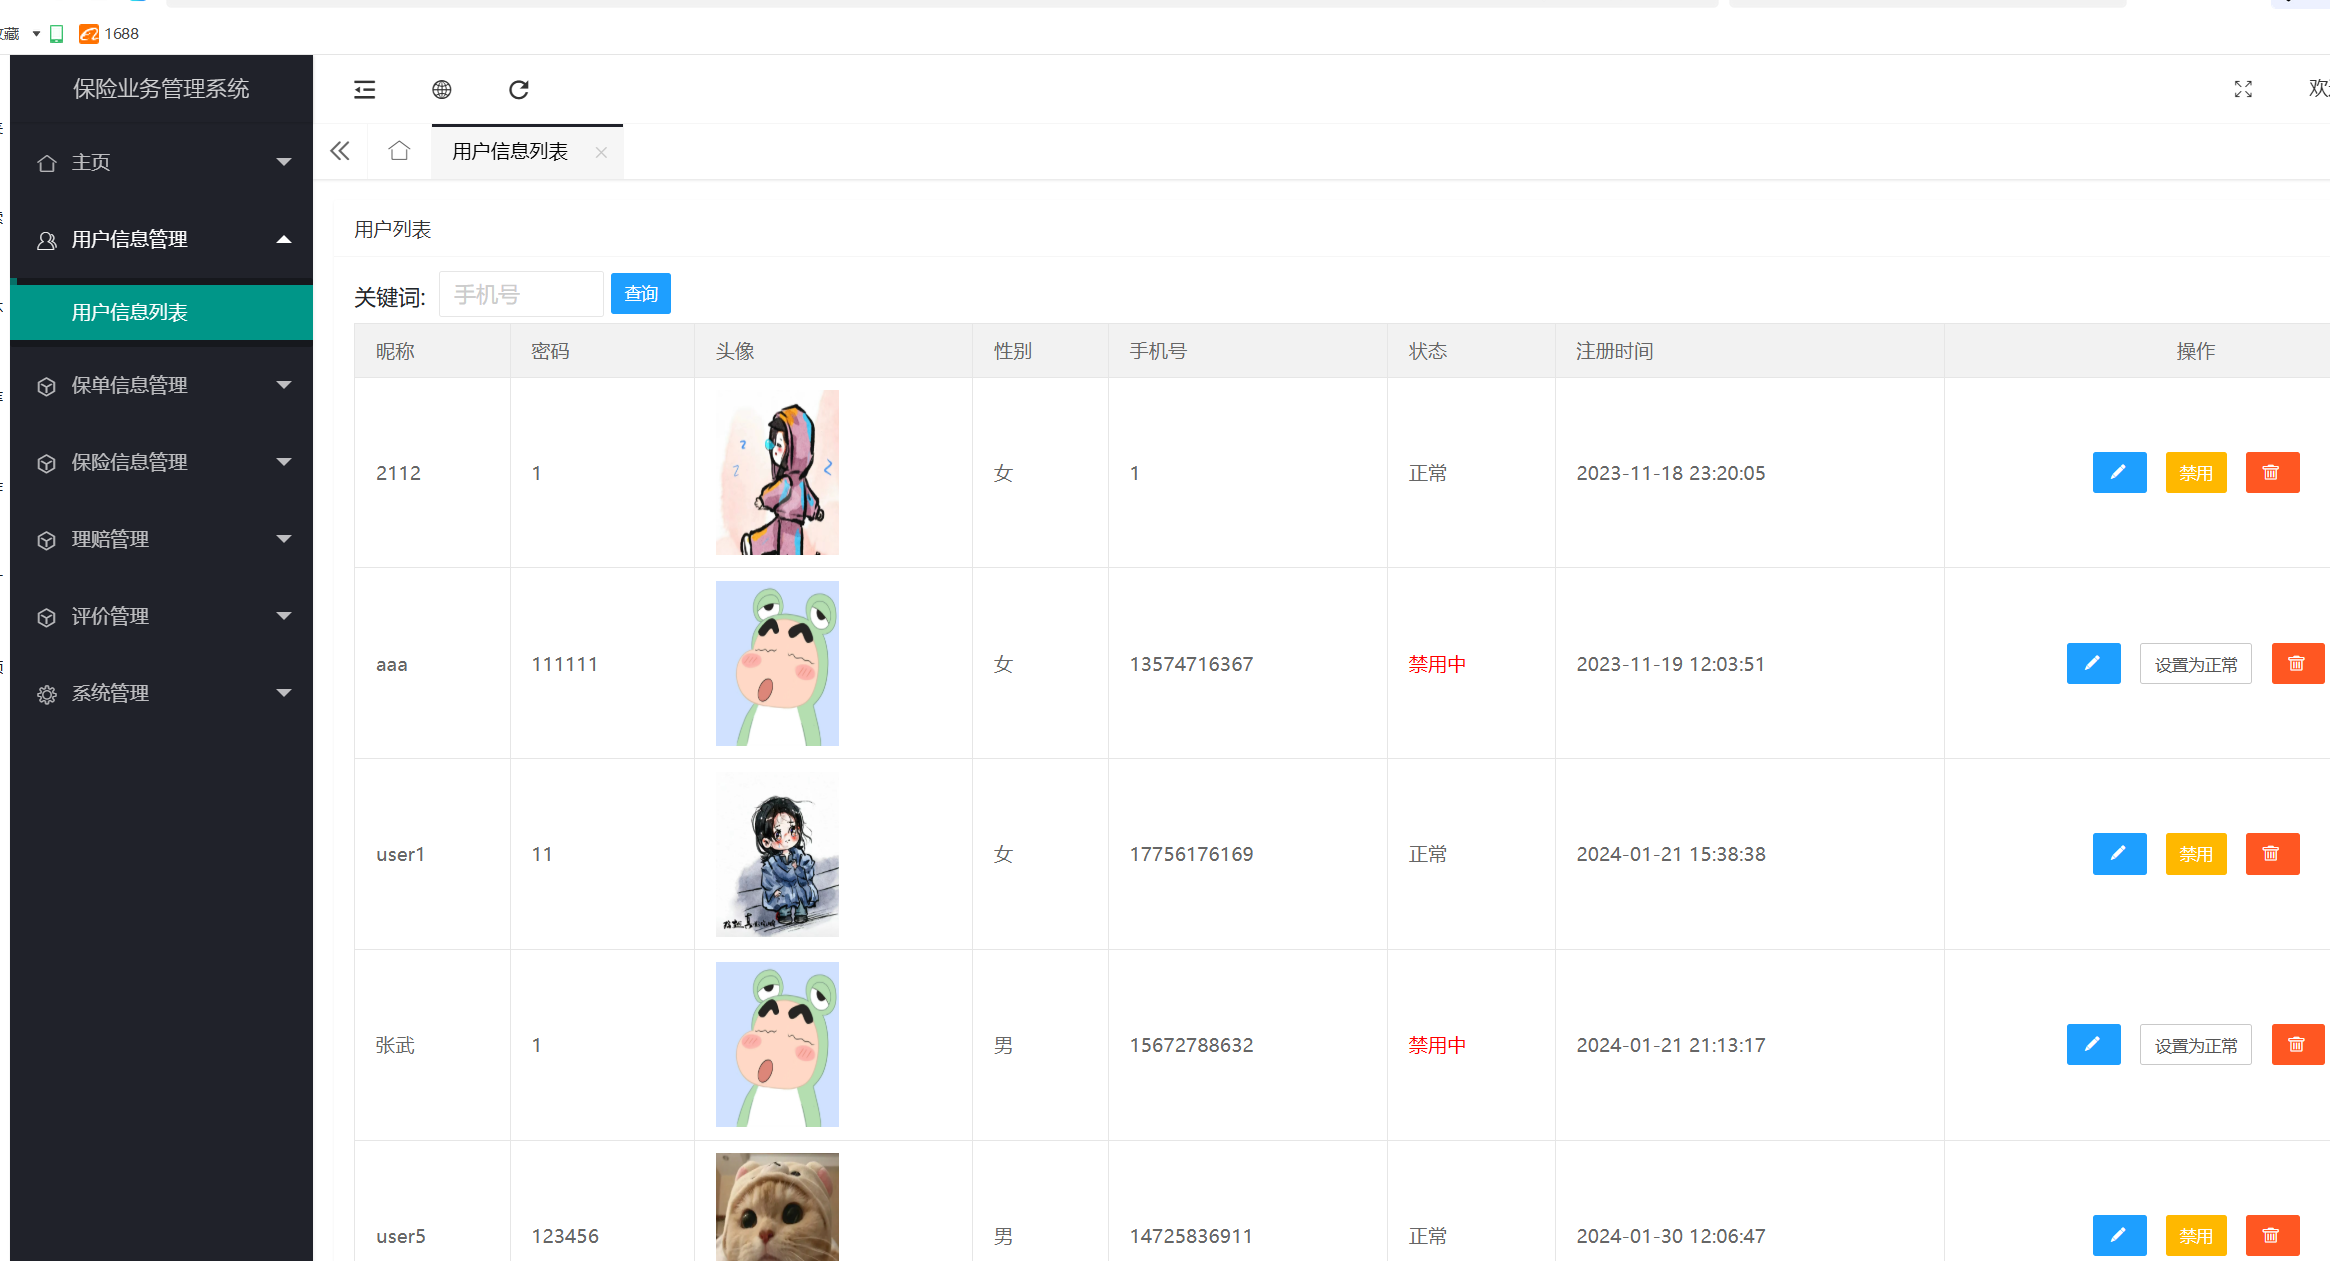Click the globe icon in the top bar
Image resolution: width=2330 pixels, height=1261 pixels.
tap(441, 90)
